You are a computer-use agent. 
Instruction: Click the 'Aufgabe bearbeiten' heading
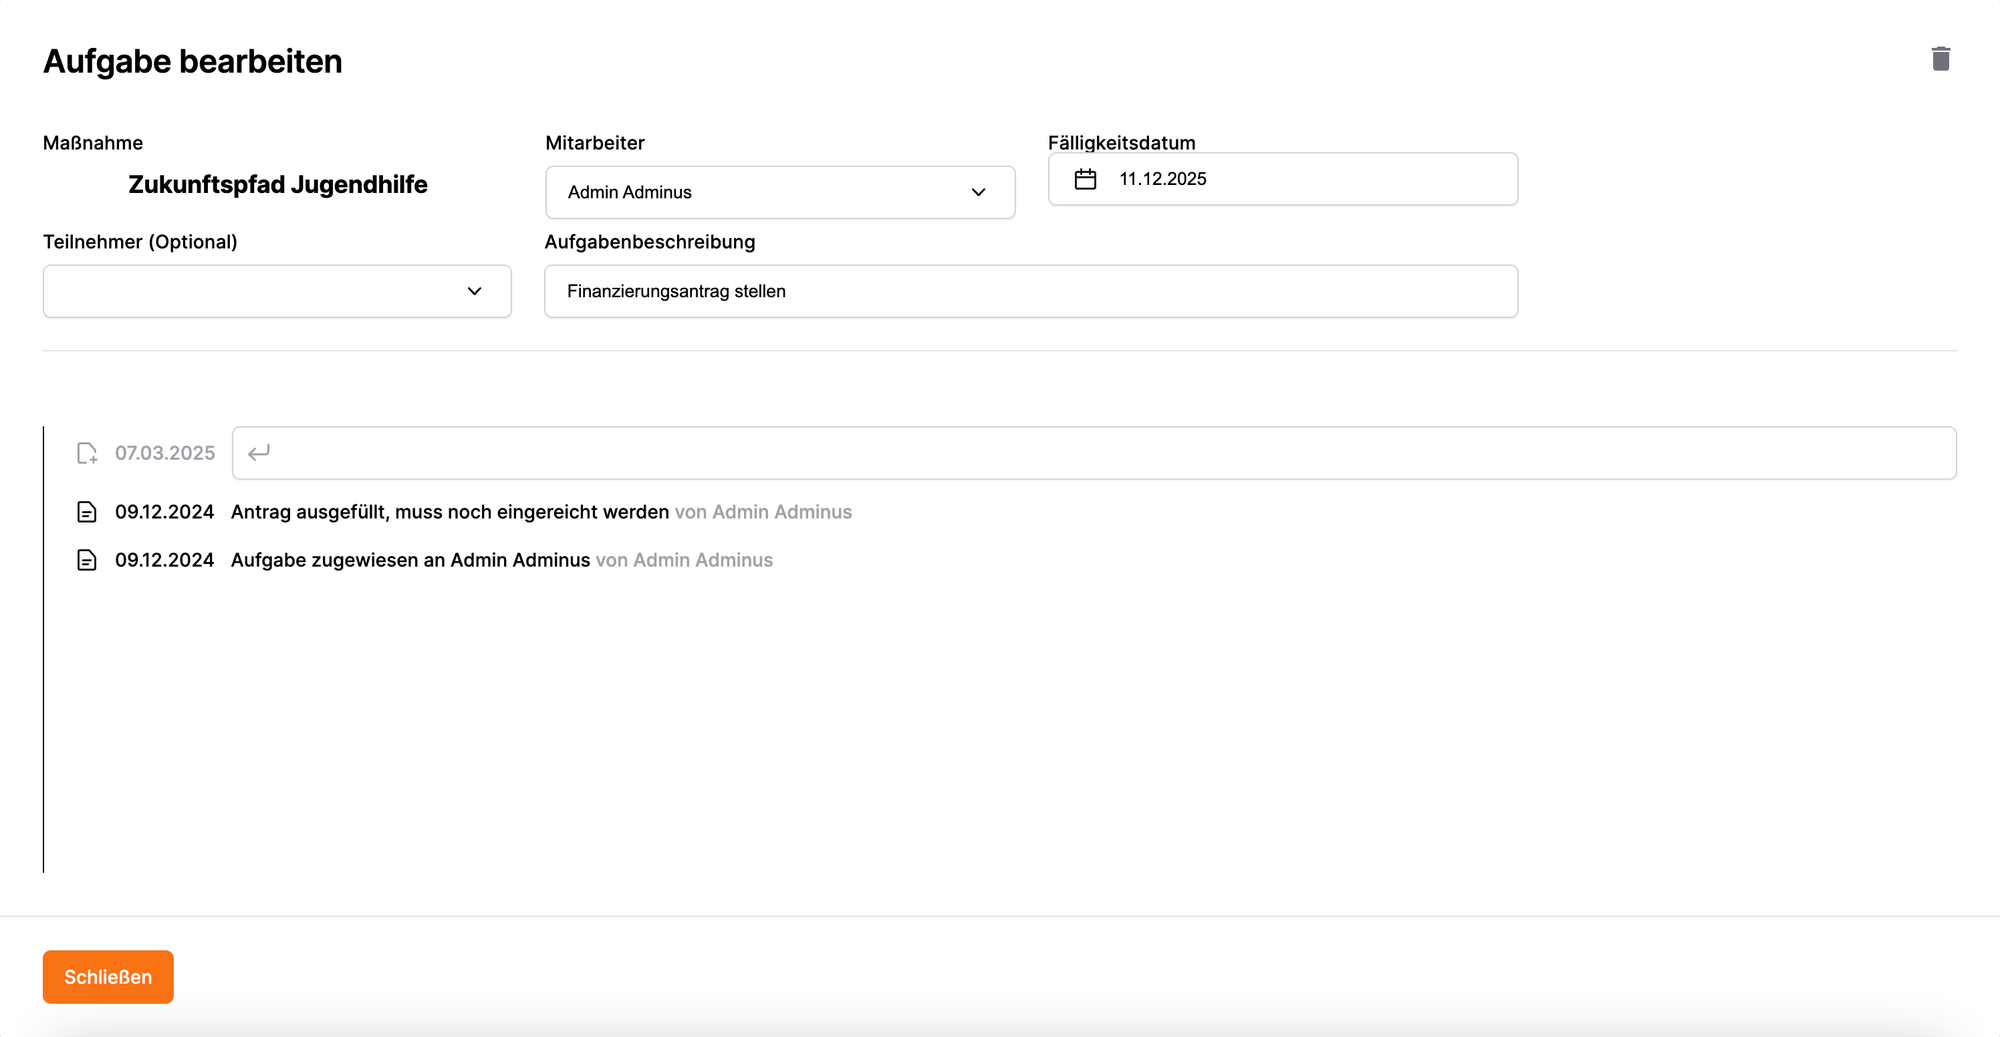pos(193,61)
